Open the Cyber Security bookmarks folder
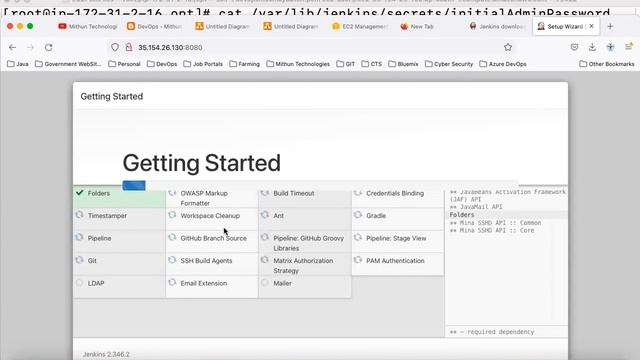This screenshot has height=360, width=640. click(x=449, y=64)
